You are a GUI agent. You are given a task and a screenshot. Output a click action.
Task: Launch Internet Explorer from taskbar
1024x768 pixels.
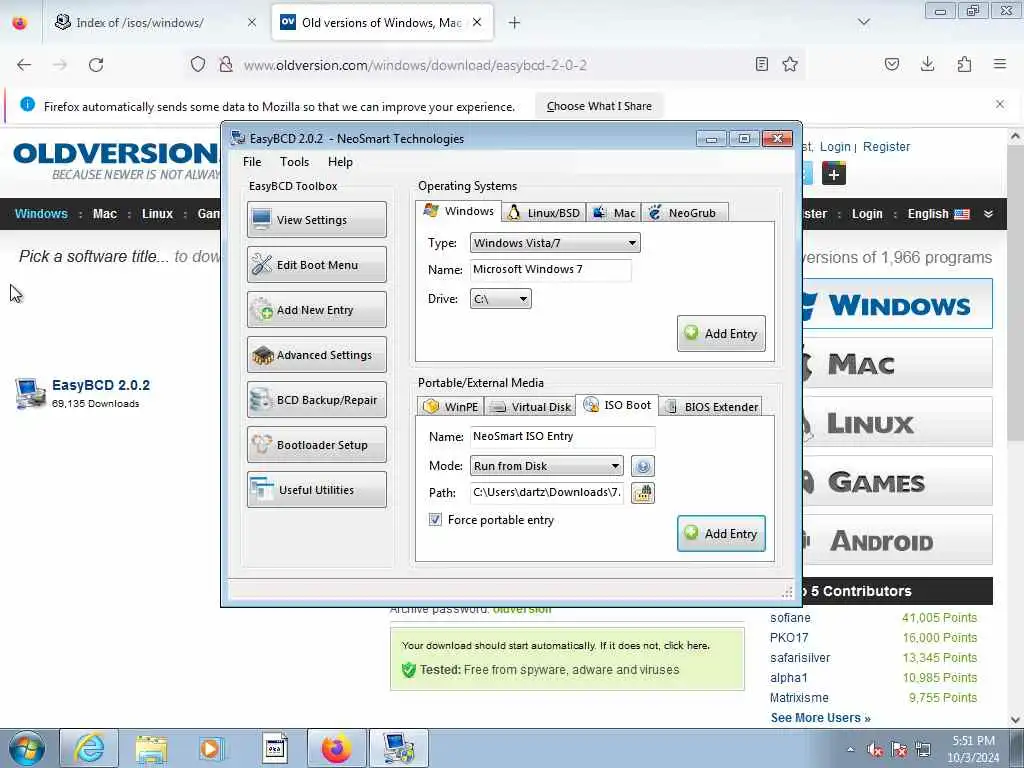pos(89,748)
